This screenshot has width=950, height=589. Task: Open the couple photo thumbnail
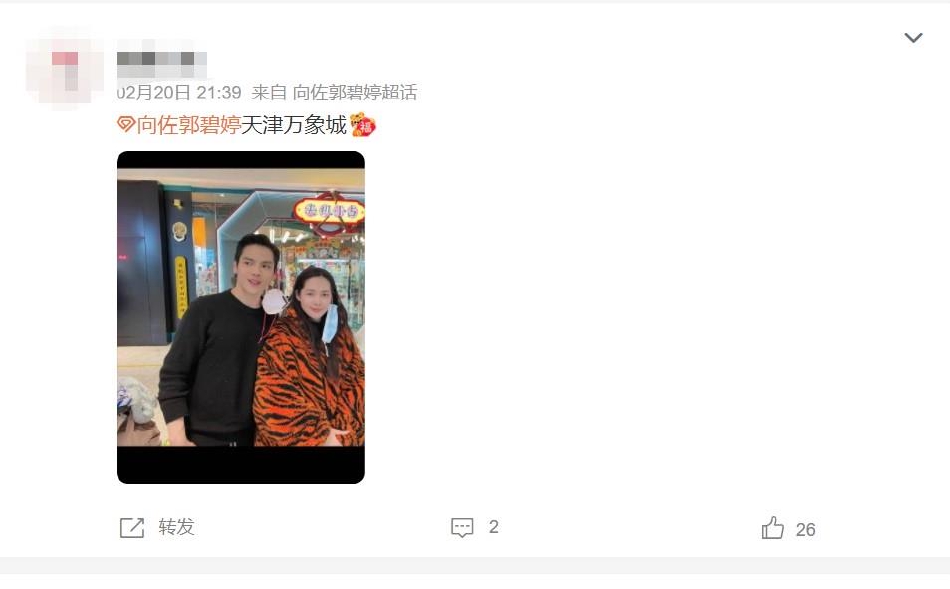click(241, 317)
